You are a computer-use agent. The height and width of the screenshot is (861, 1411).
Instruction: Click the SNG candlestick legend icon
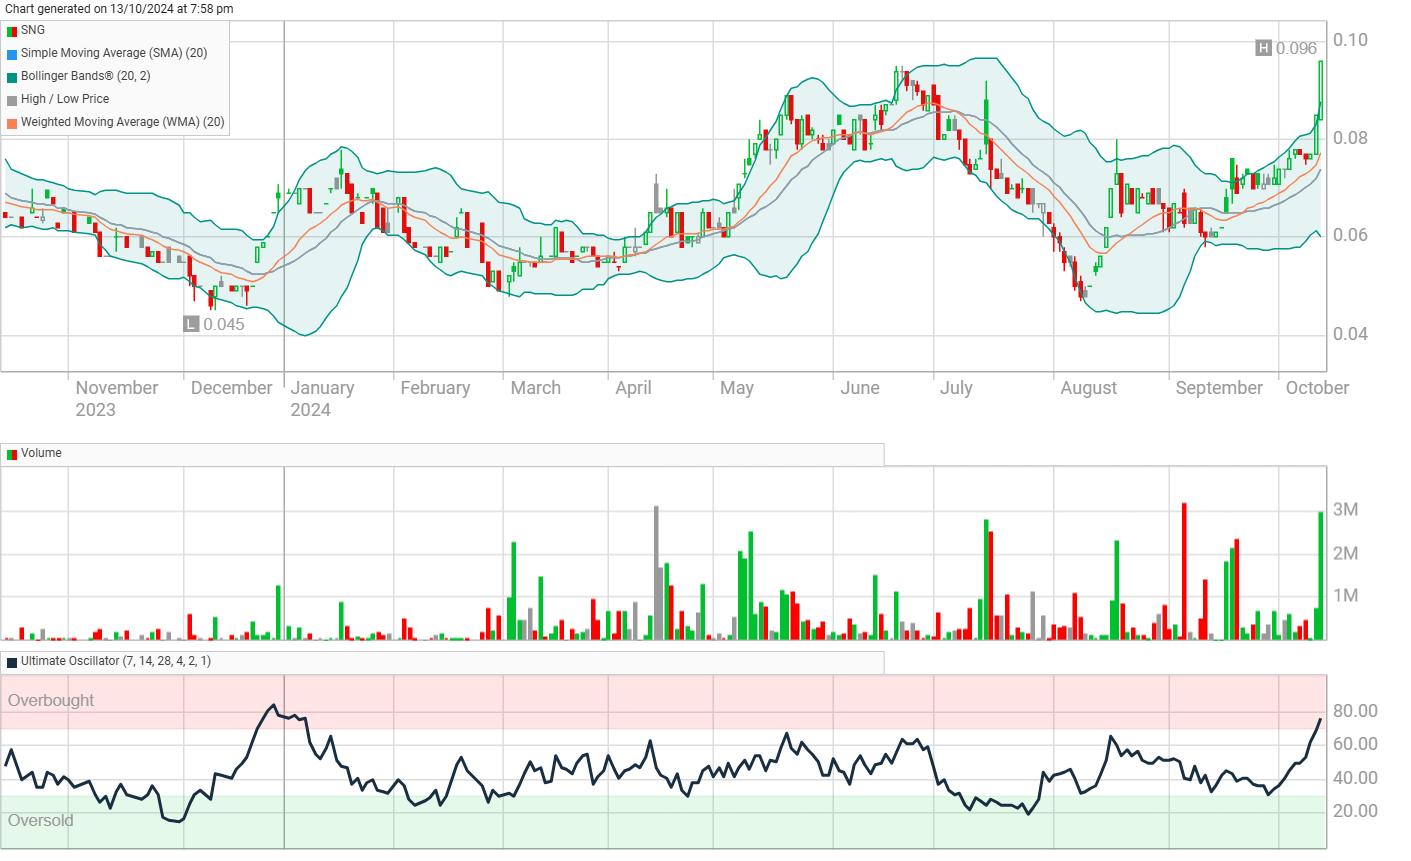click(12, 31)
